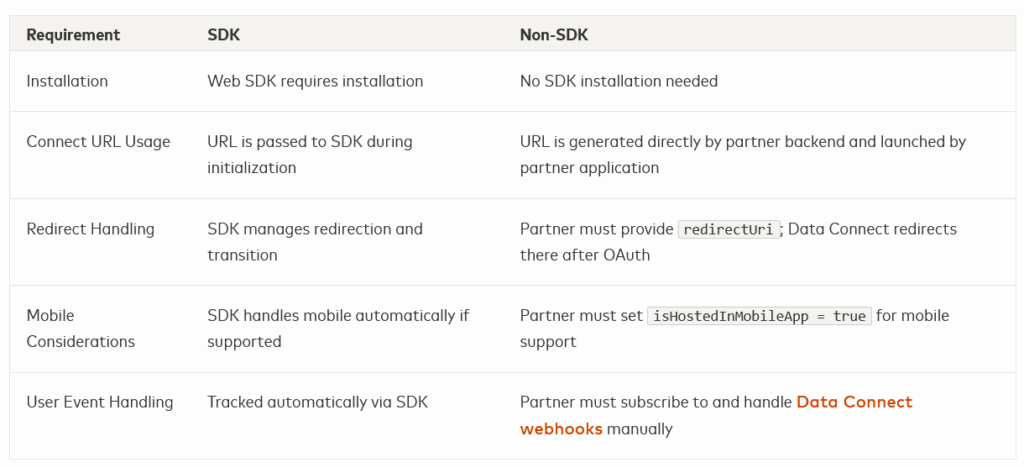
Task: Click the 'No SDK installation needed' cell
Action: click(x=618, y=81)
